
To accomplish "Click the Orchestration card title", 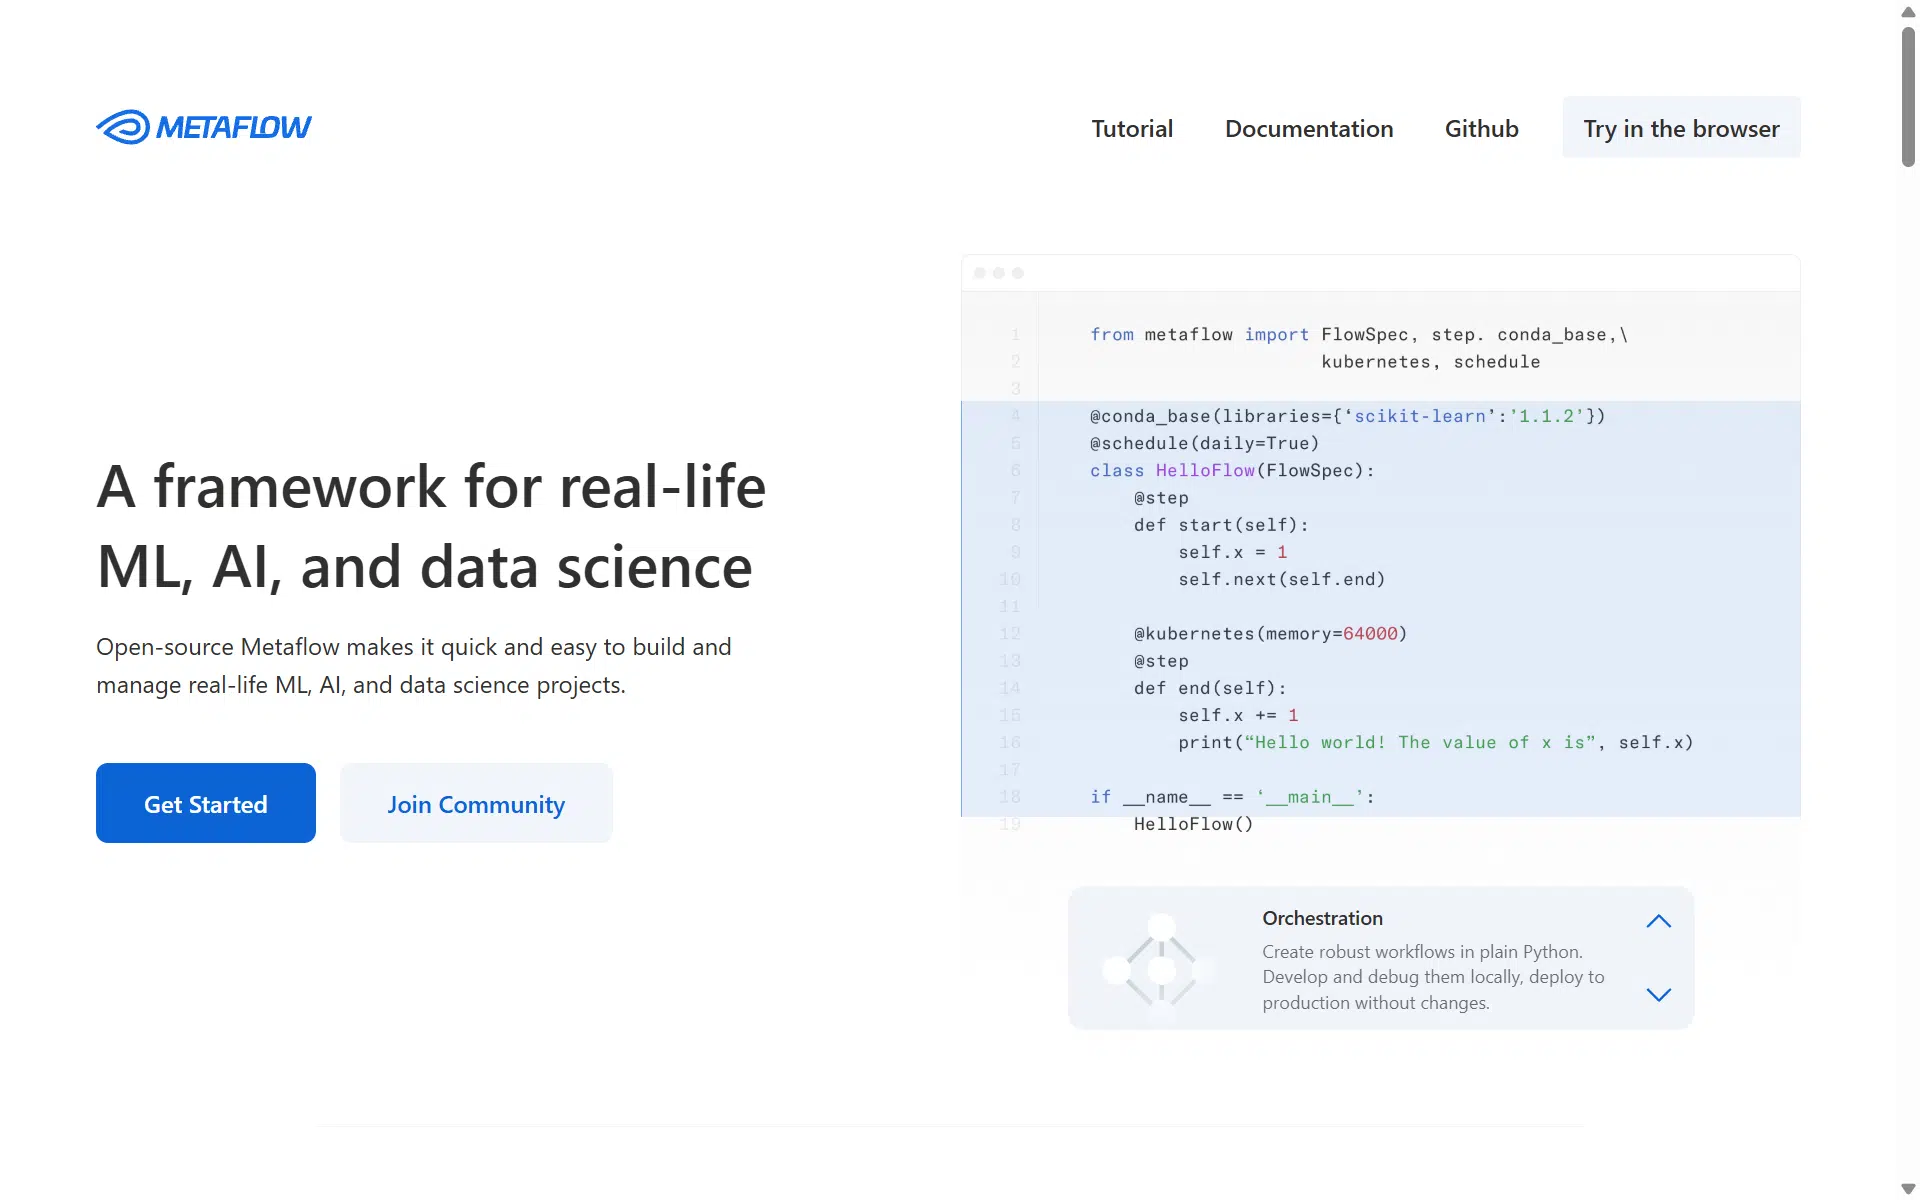I will point(1322,918).
